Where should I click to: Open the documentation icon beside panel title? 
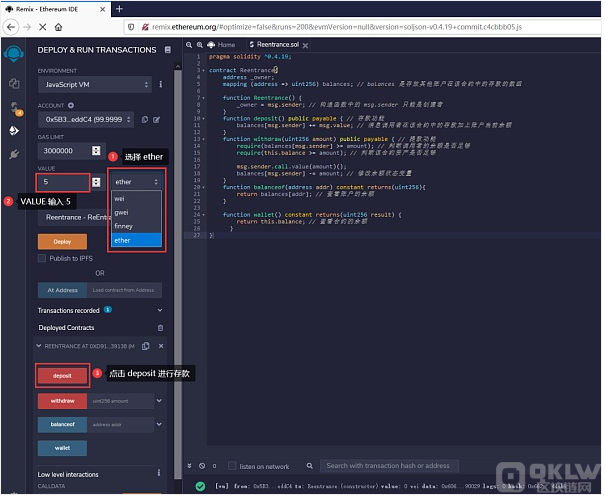(168, 50)
